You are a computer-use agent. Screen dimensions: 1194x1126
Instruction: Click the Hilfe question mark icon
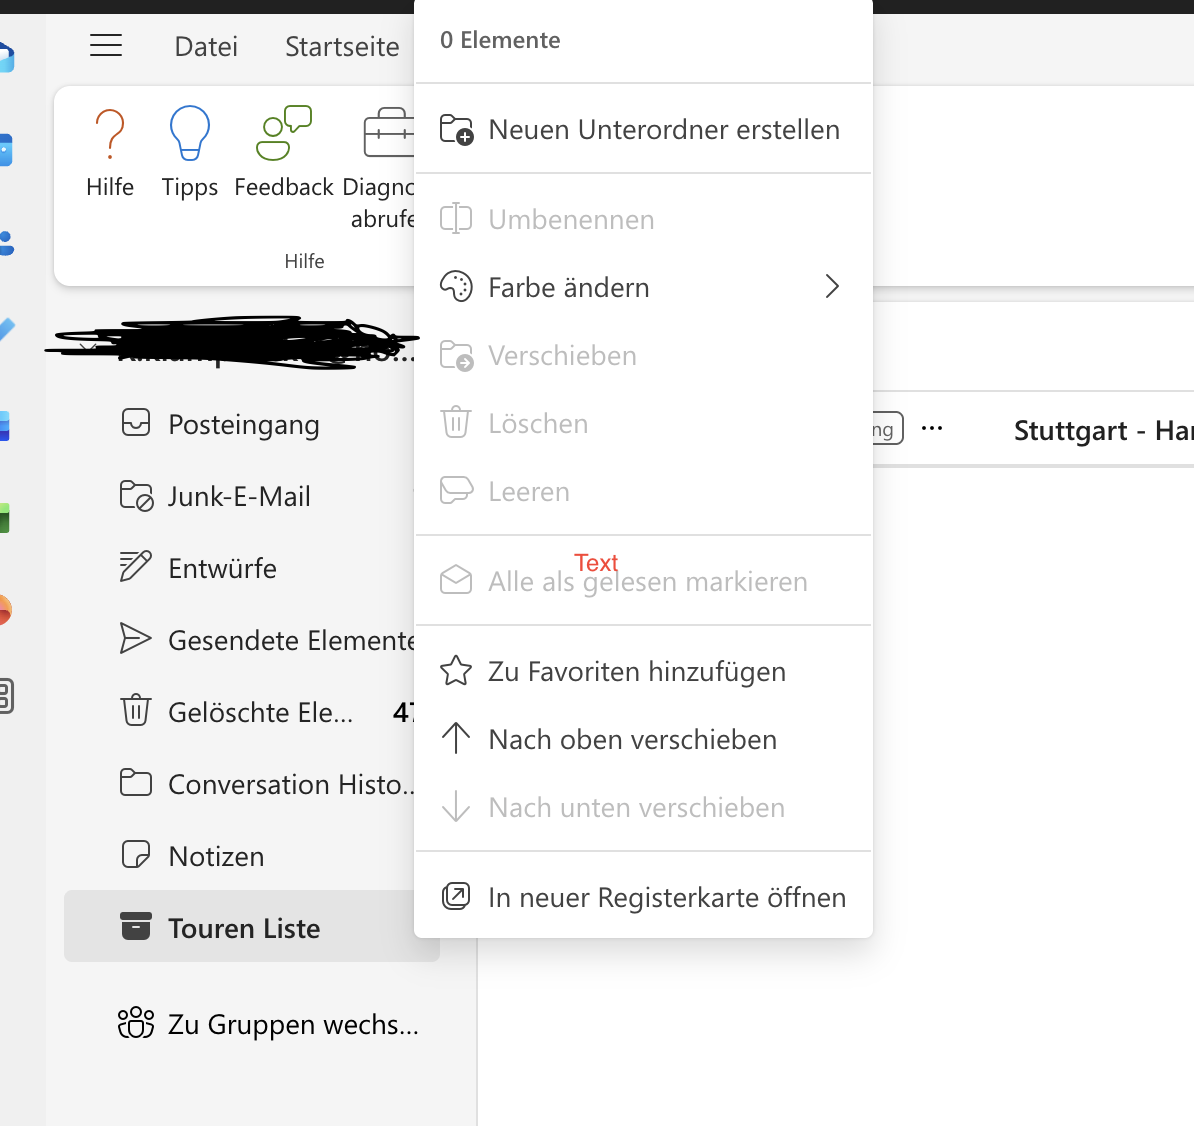pyautogui.click(x=110, y=133)
